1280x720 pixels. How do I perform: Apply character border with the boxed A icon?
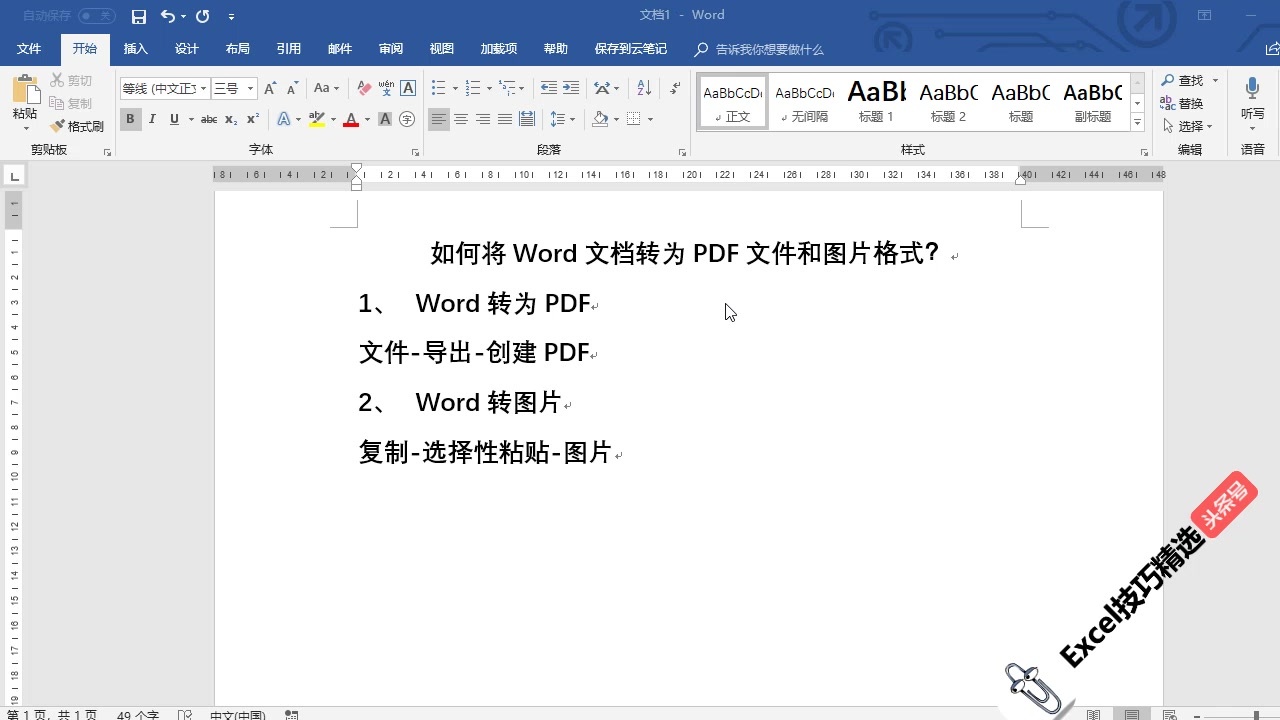coord(408,89)
